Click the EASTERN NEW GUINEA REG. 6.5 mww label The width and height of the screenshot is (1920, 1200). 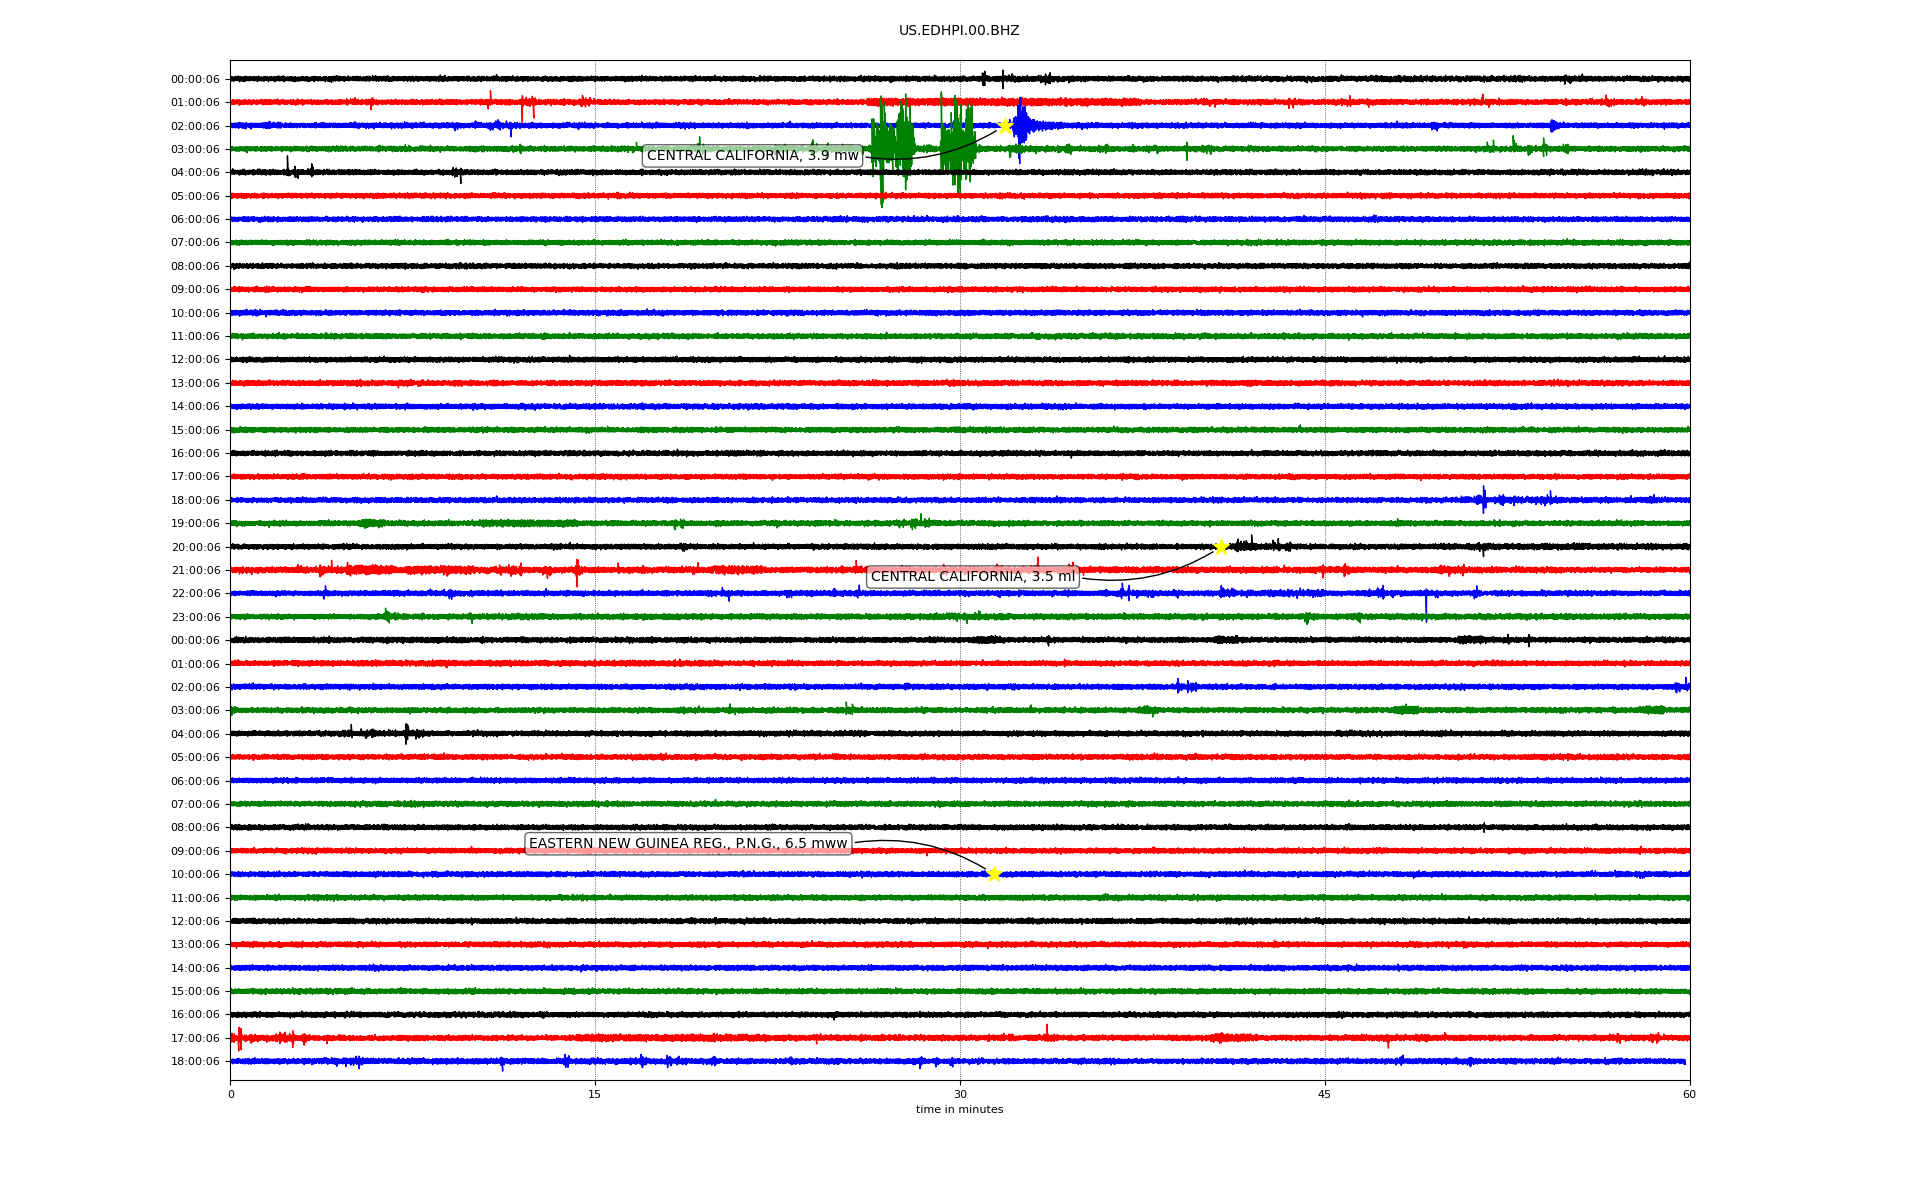[x=688, y=844]
